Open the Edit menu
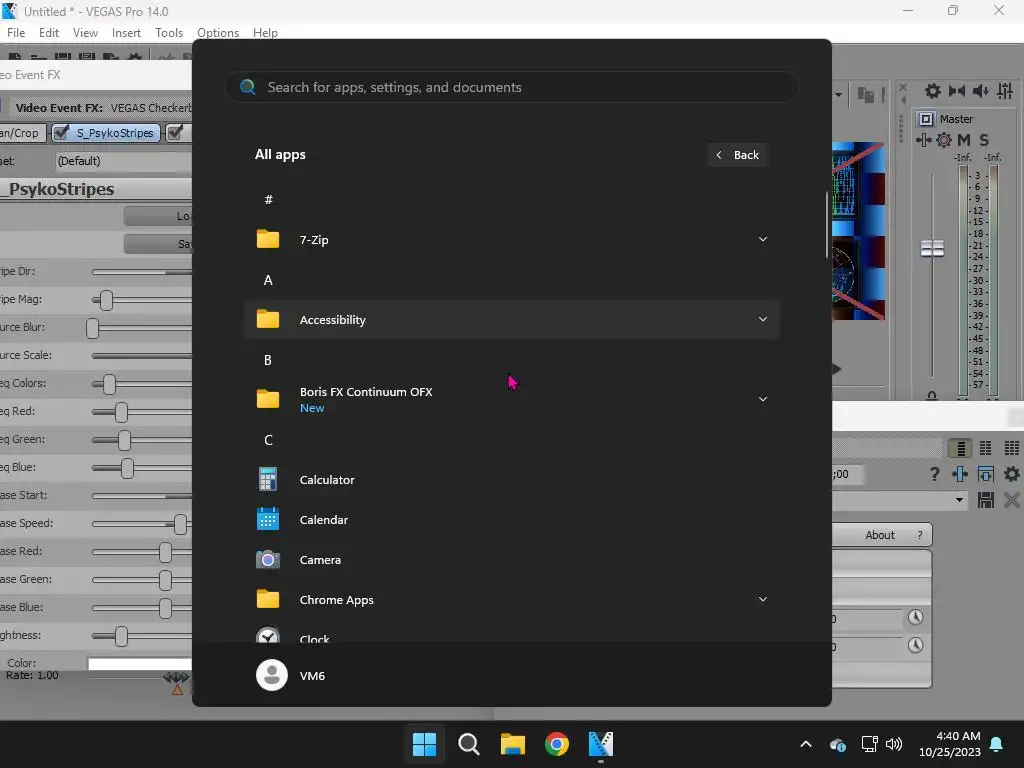 pos(49,33)
